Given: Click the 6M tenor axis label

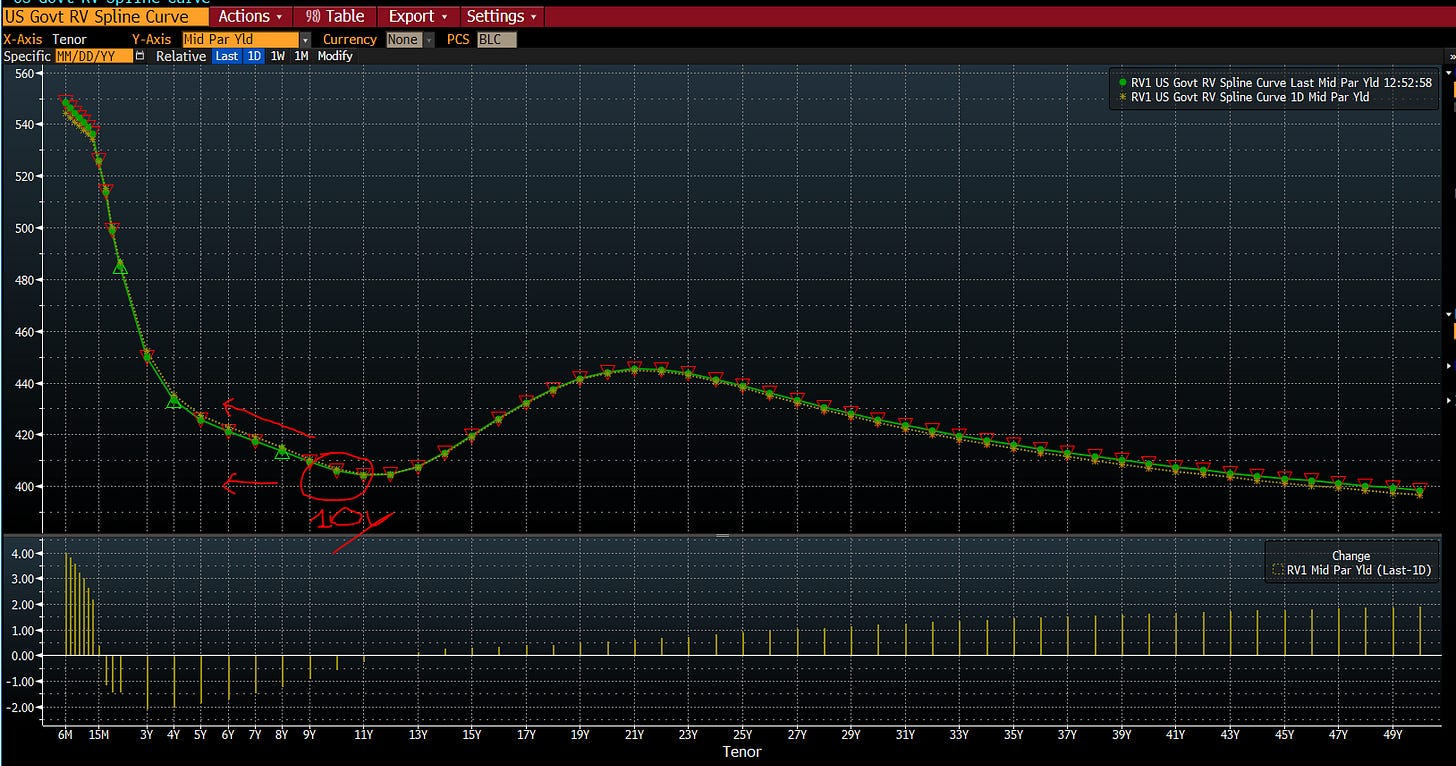Looking at the screenshot, I should [65, 734].
